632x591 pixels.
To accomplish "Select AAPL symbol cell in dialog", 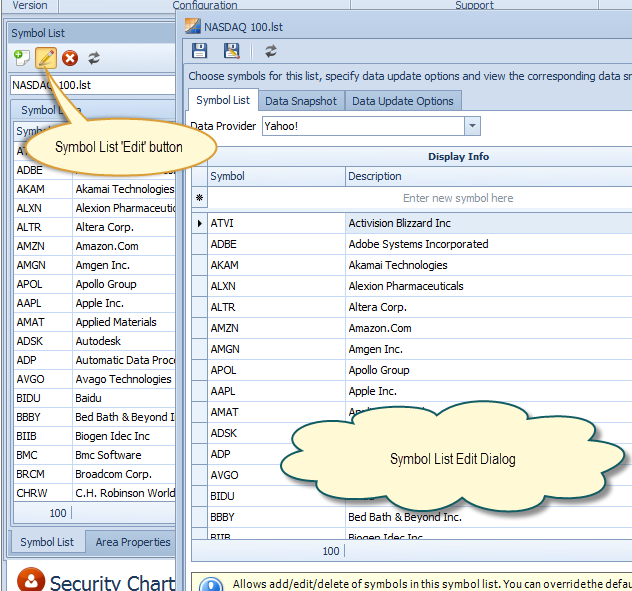I will (x=276, y=391).
